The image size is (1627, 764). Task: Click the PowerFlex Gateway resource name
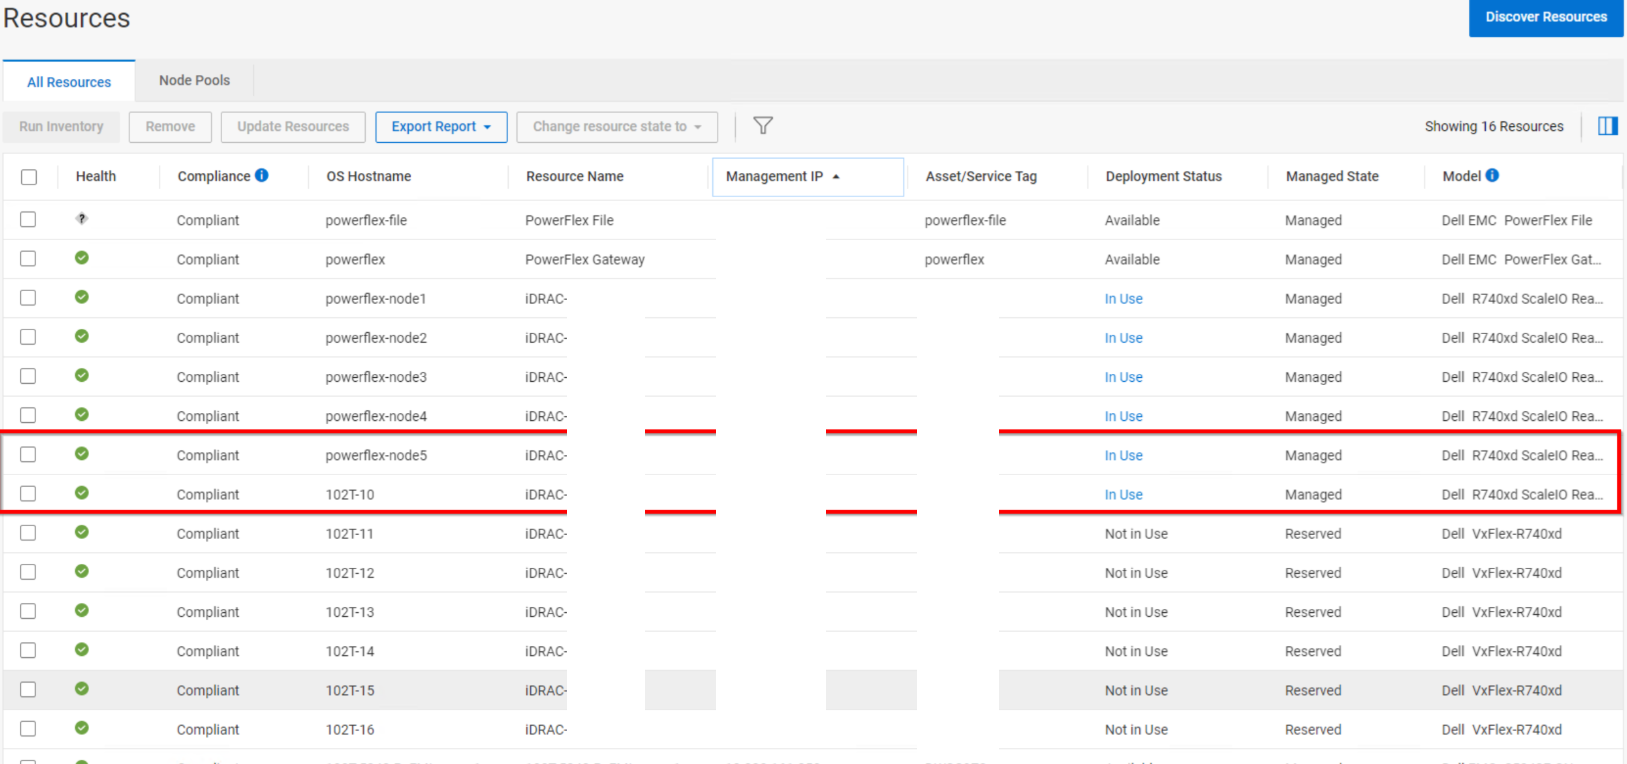click(x=585, y=260)
